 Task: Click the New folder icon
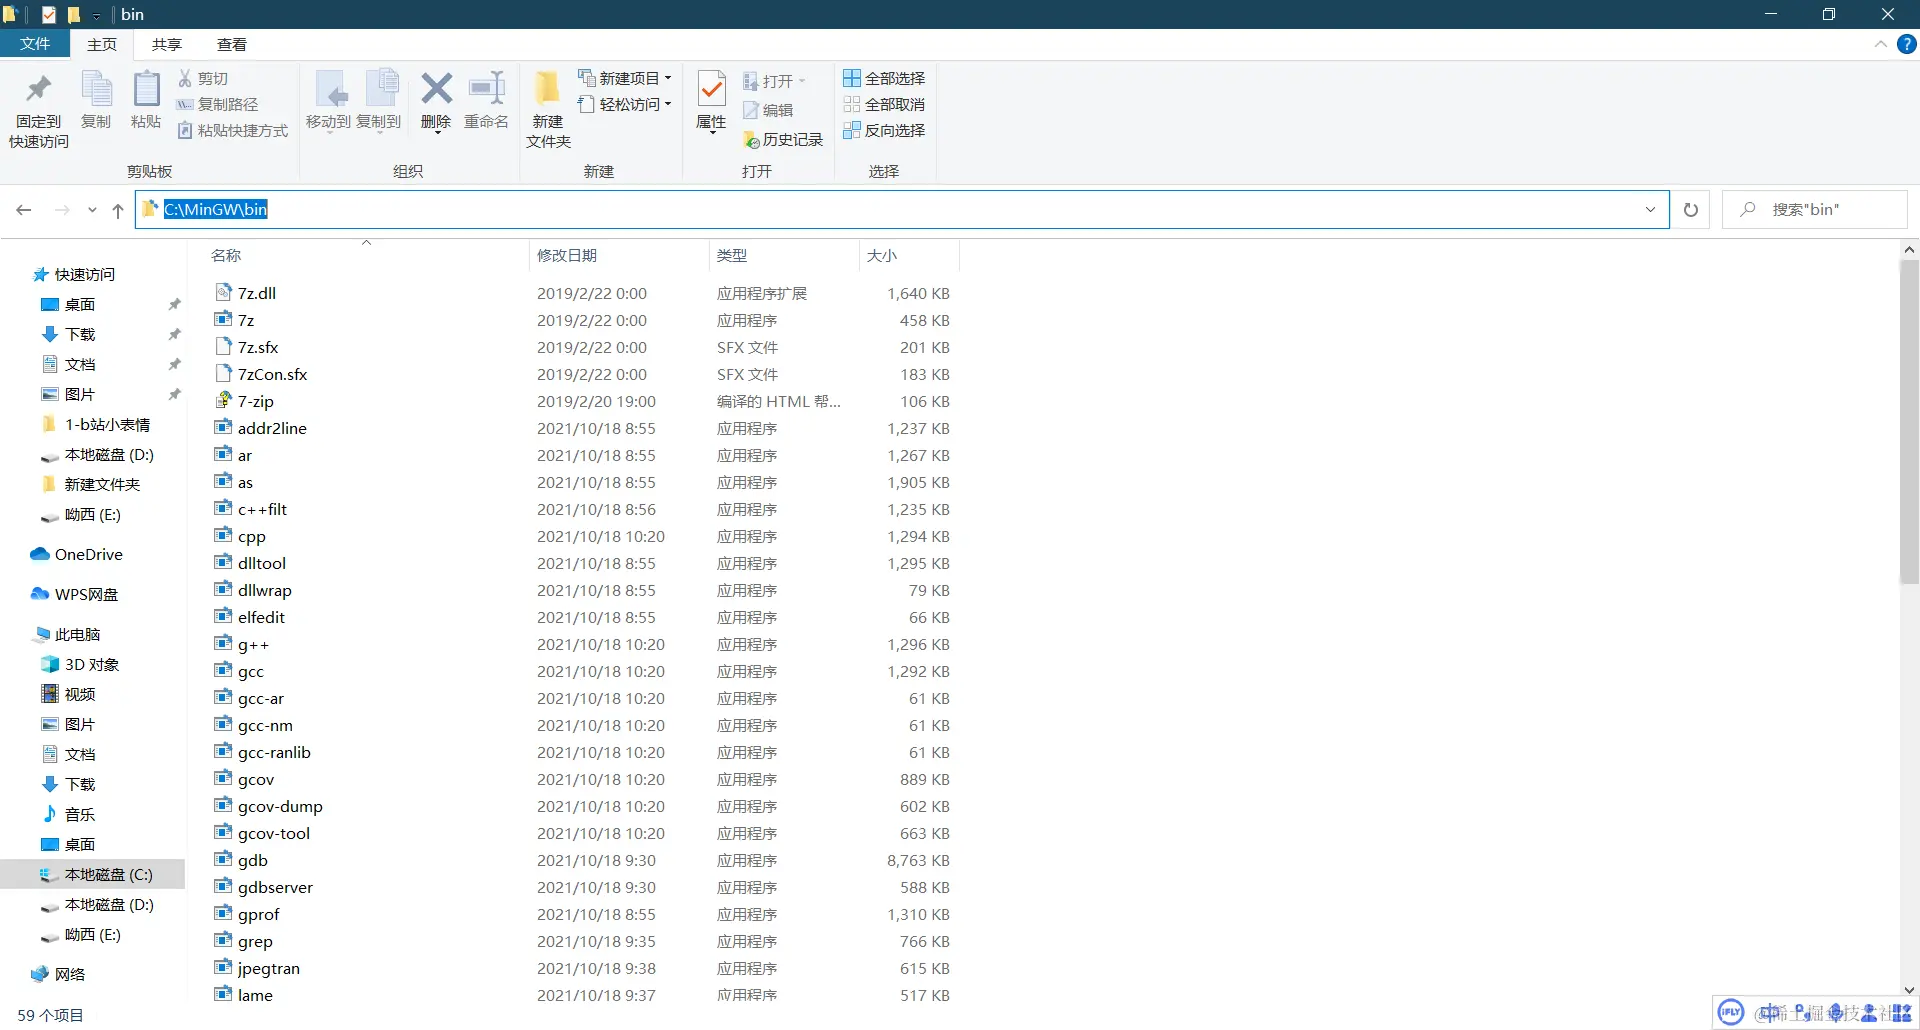pyautogui.click(x=548, y=89)
